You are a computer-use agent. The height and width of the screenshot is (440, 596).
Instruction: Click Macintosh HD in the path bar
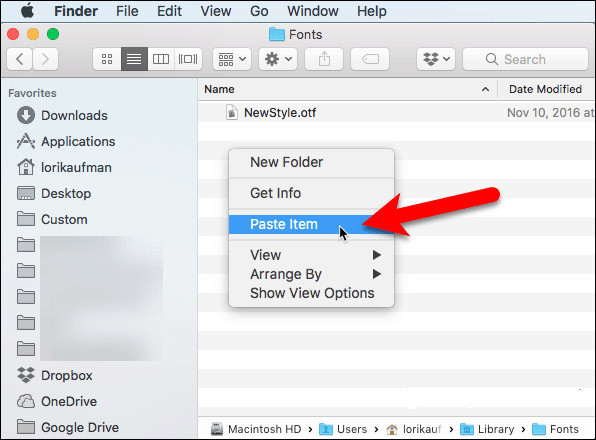[x=256, y=429]
